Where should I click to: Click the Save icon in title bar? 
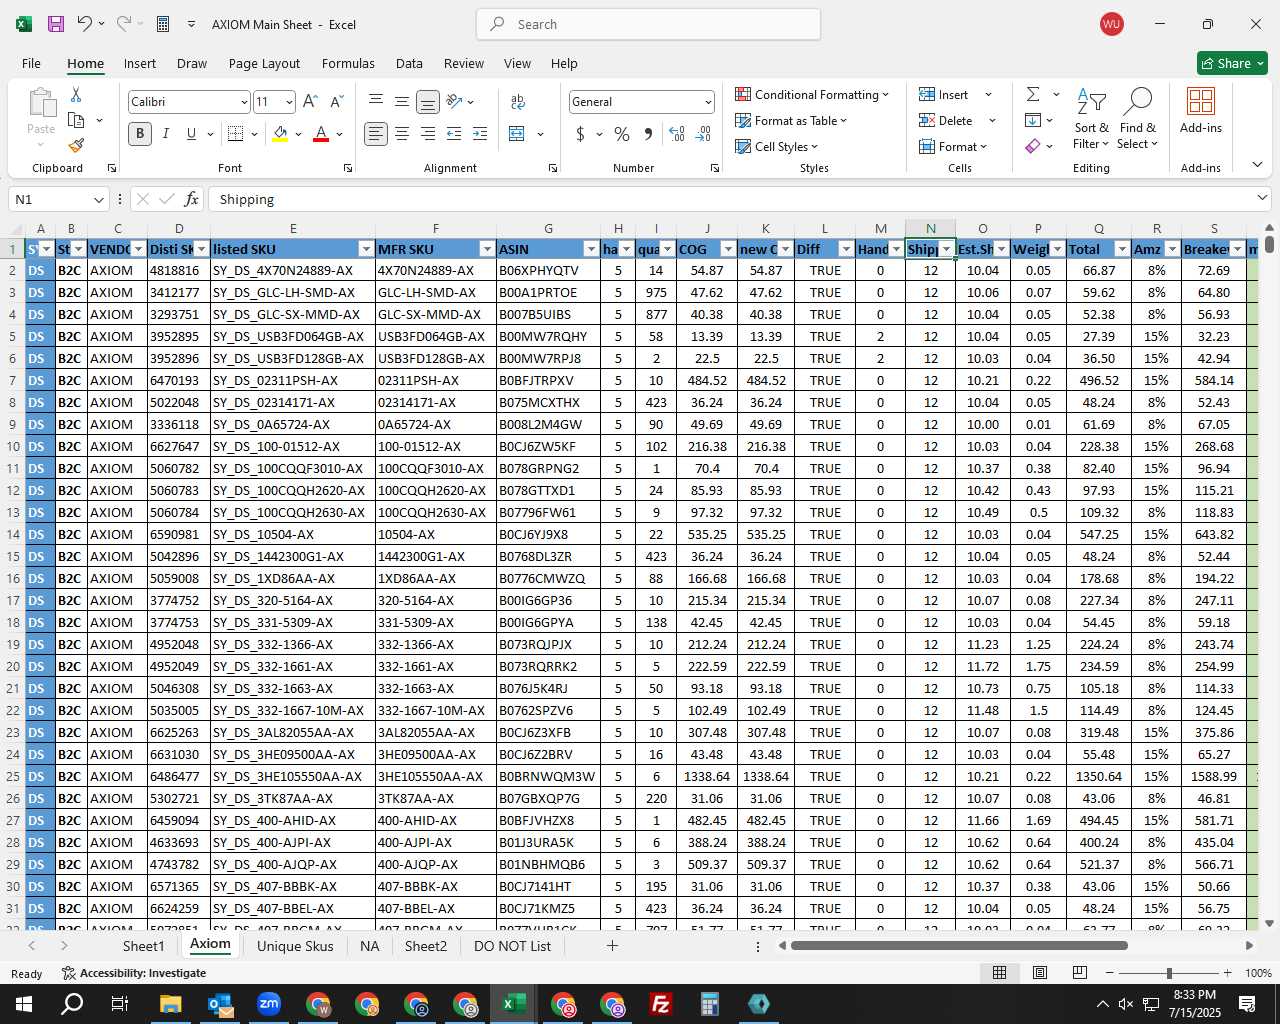point(56,24)
